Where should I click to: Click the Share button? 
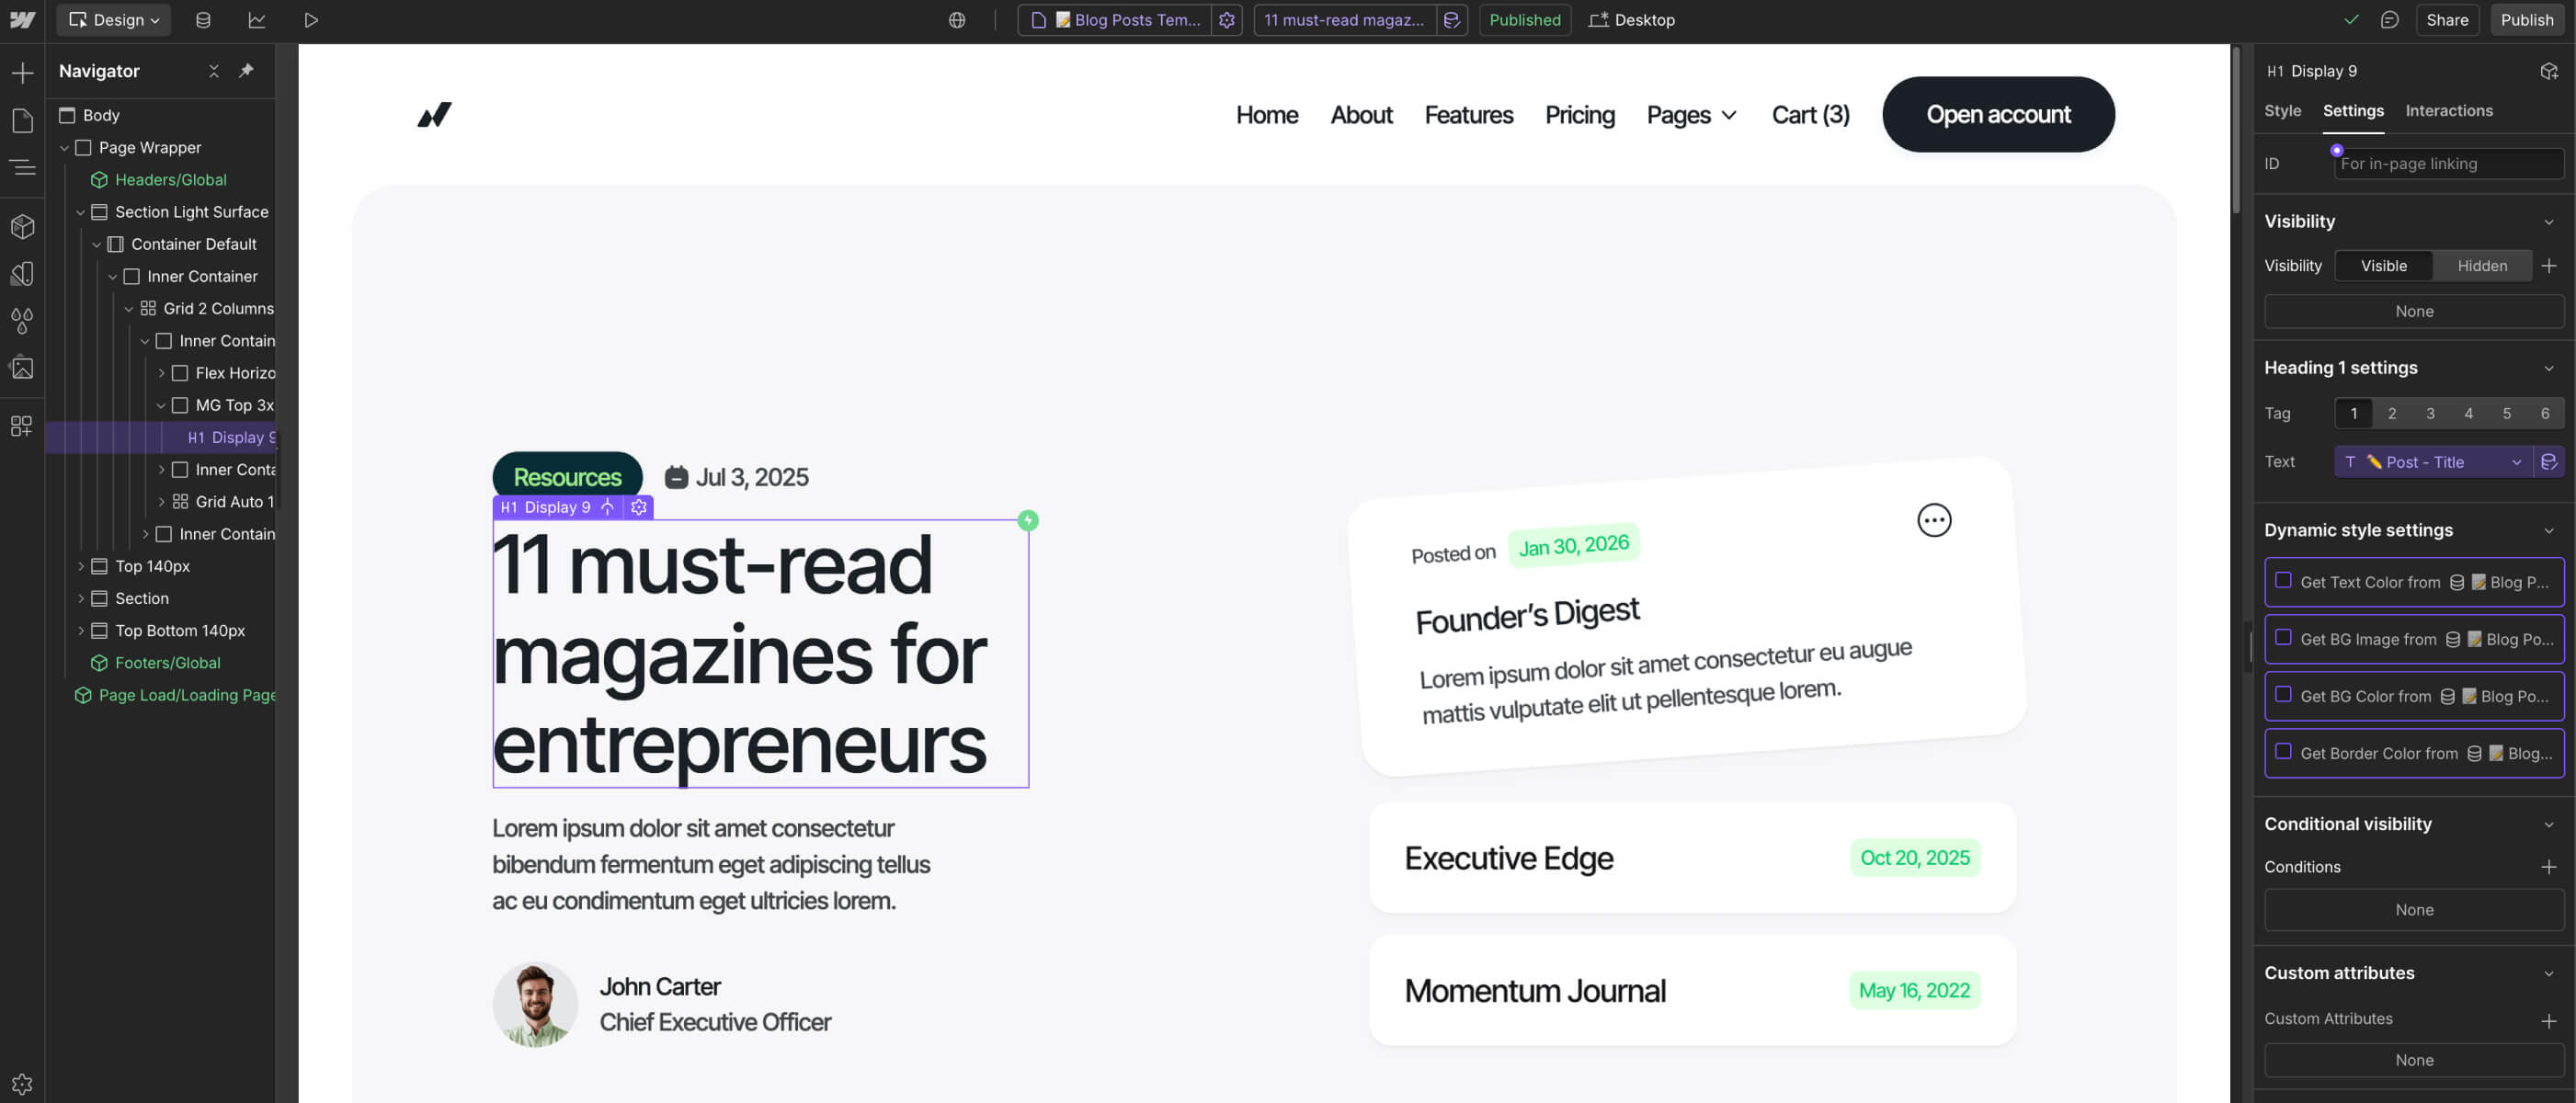[x=2446, y=20]
